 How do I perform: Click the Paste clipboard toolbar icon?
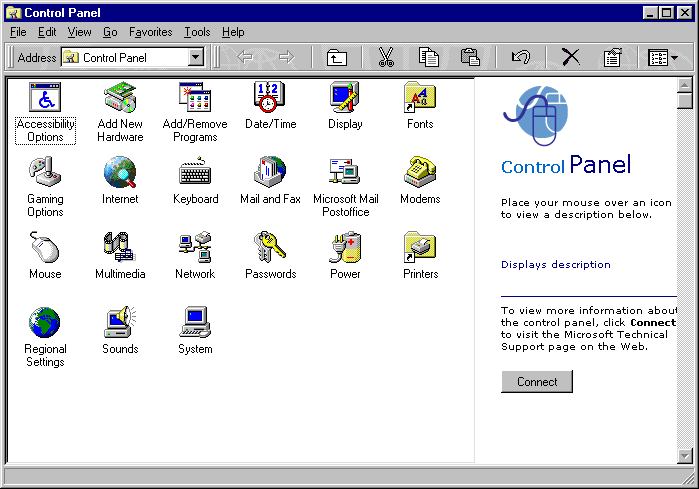click(x=470, y=58)
